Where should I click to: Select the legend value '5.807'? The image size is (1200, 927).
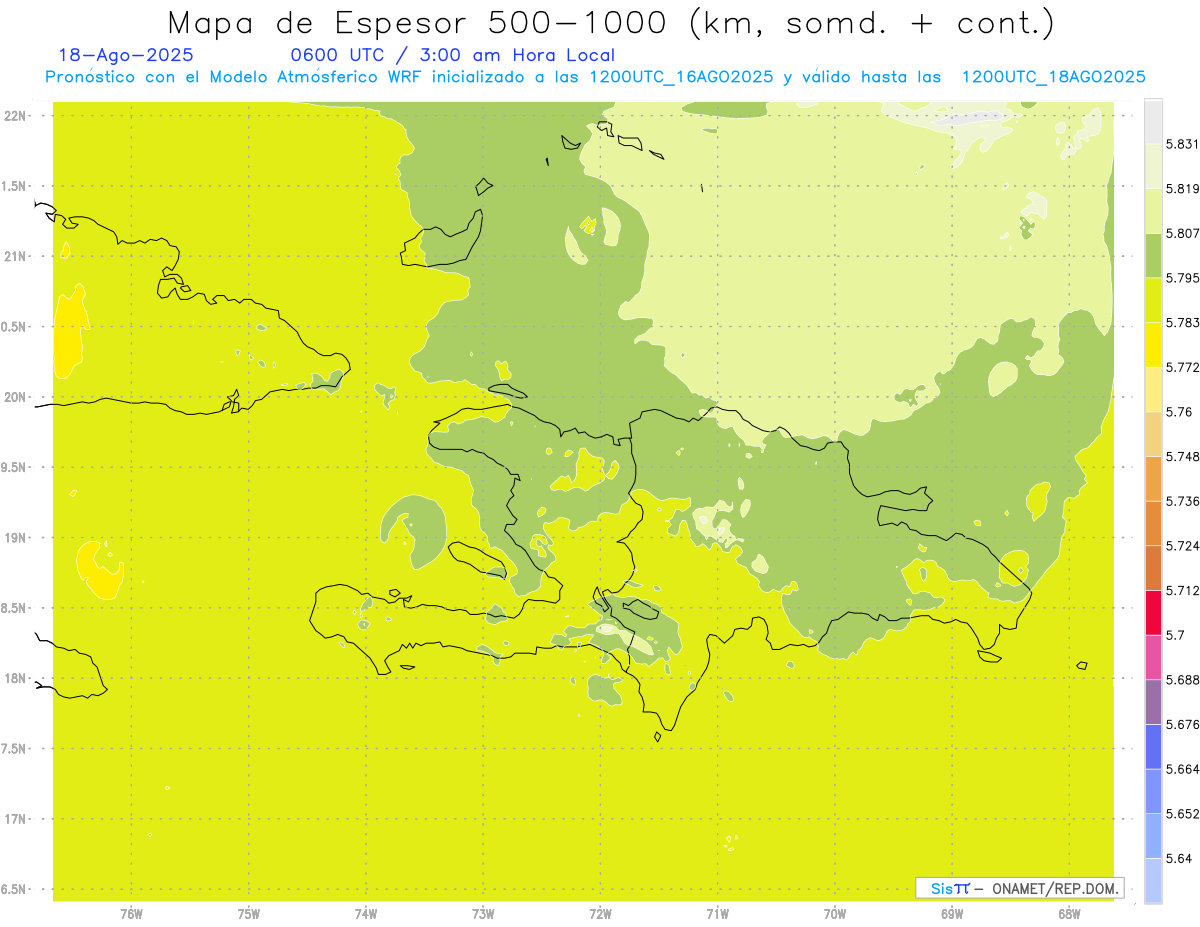pyautogui.click(x=1182, y=234)
